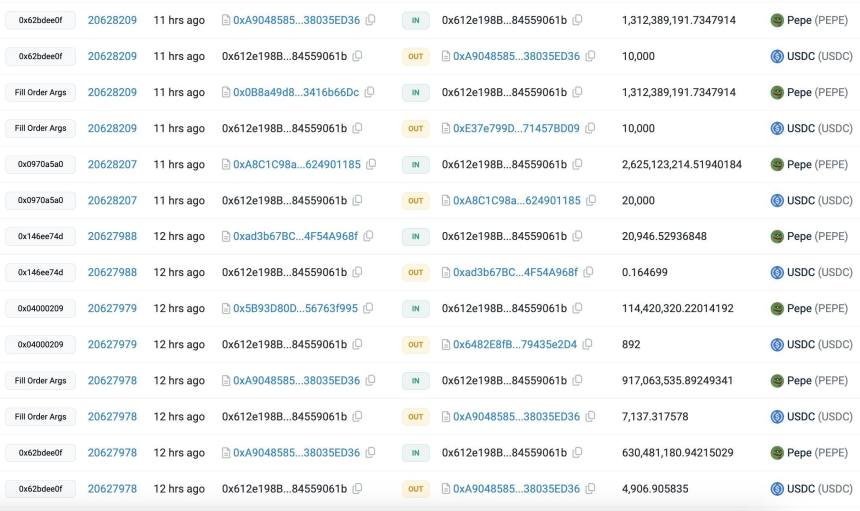Open block 20628207 in the 20,000 USDC row

pos(112,200)
